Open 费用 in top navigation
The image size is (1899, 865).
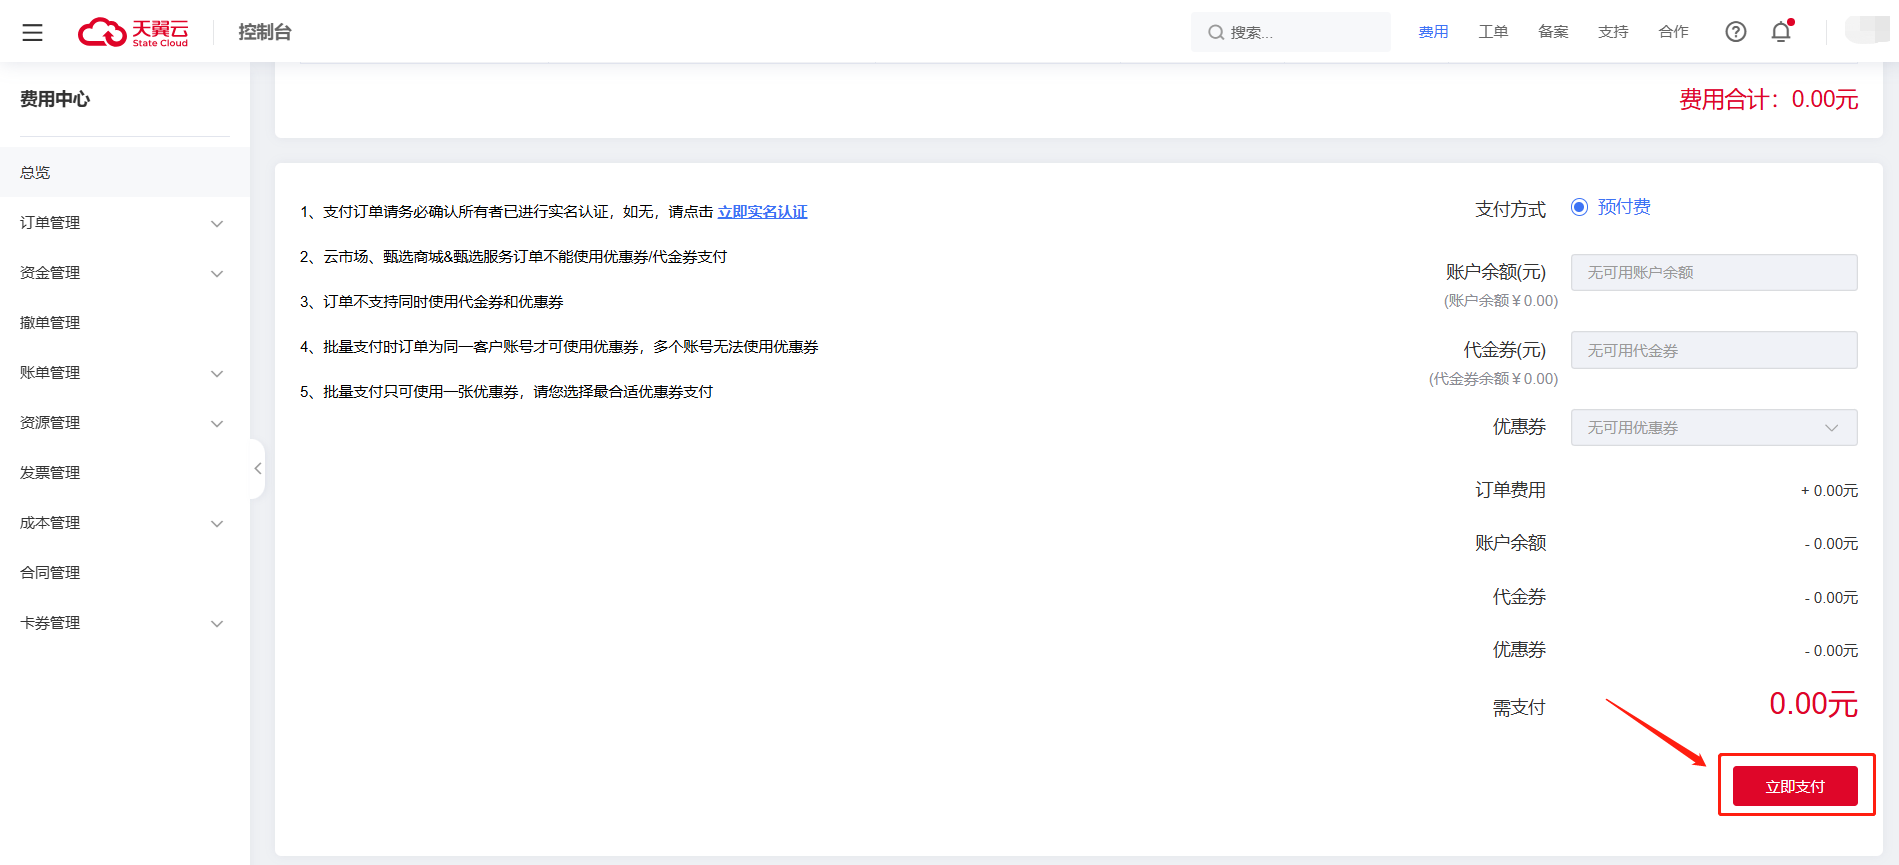1433,32
